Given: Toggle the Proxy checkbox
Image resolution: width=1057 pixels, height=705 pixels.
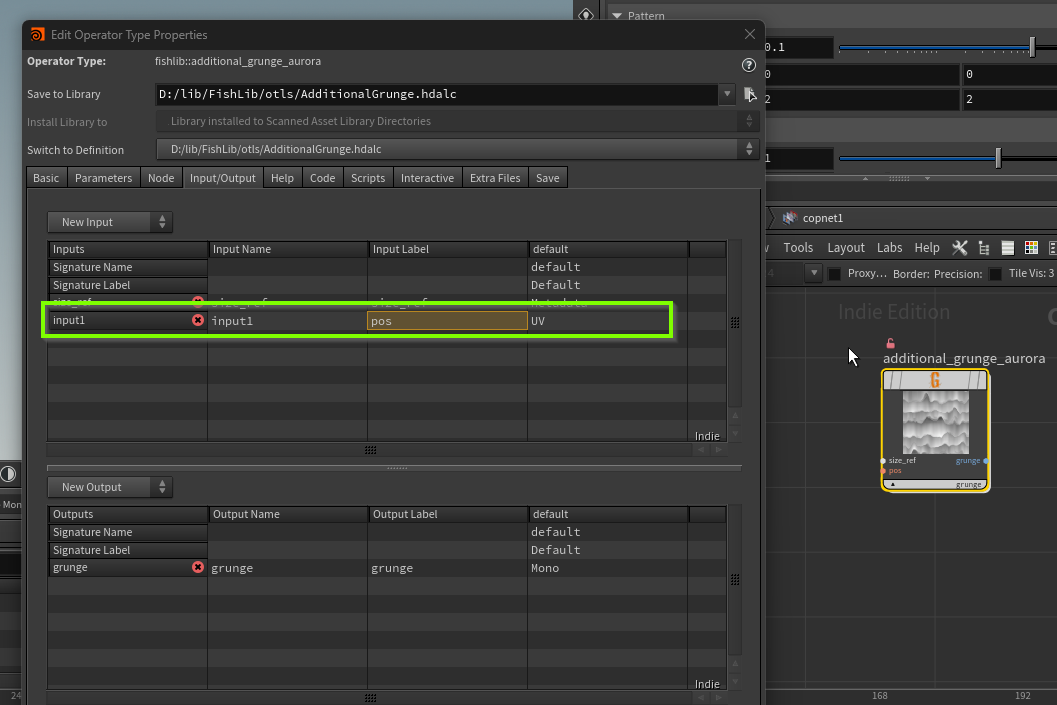Looking at the screenshot, I should [834, 274].
